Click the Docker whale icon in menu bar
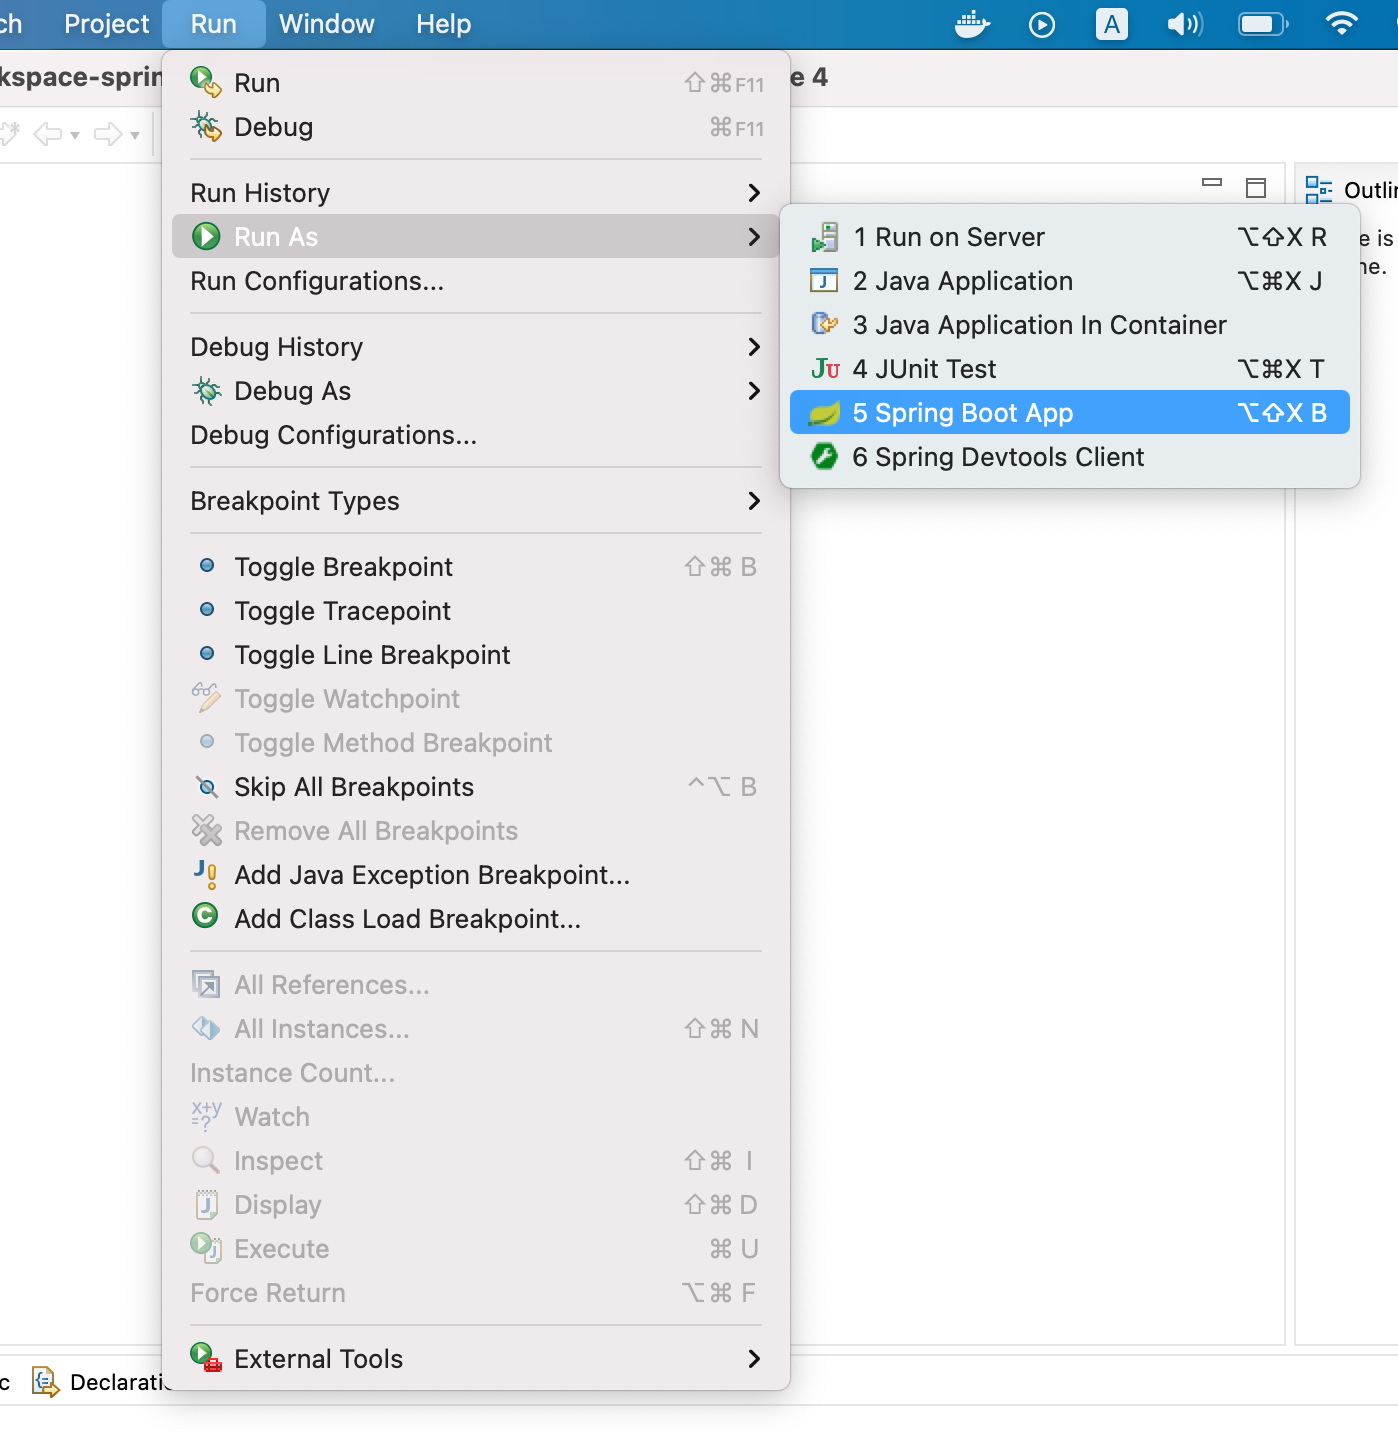1398x1434 pixels. click(972, 24)
